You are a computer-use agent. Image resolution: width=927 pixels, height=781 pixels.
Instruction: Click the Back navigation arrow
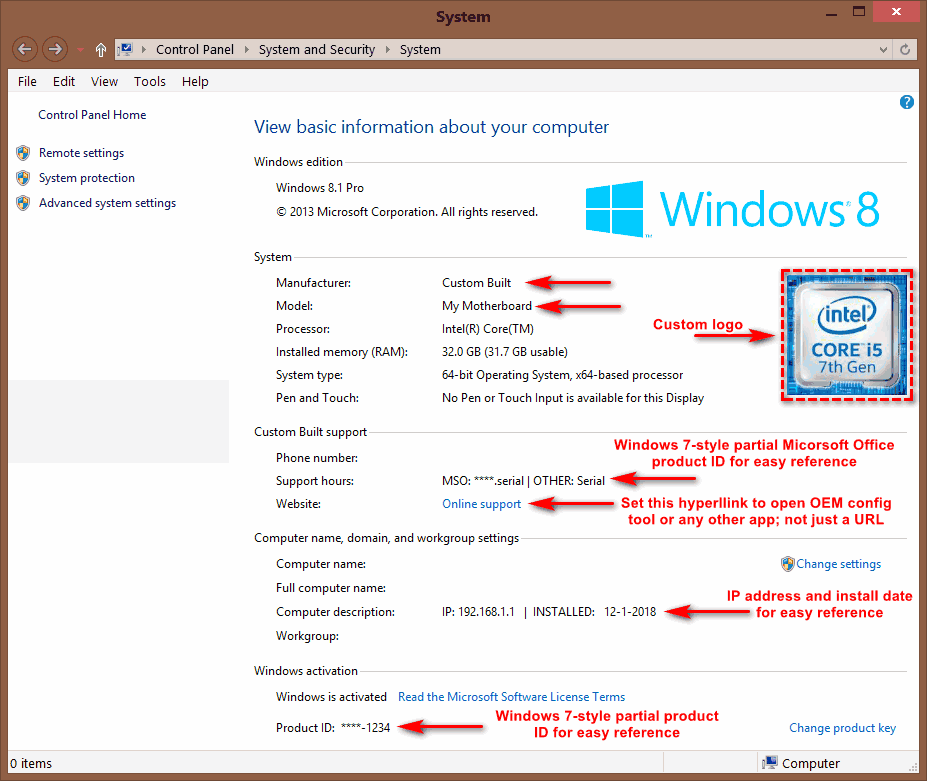(26, 49)
